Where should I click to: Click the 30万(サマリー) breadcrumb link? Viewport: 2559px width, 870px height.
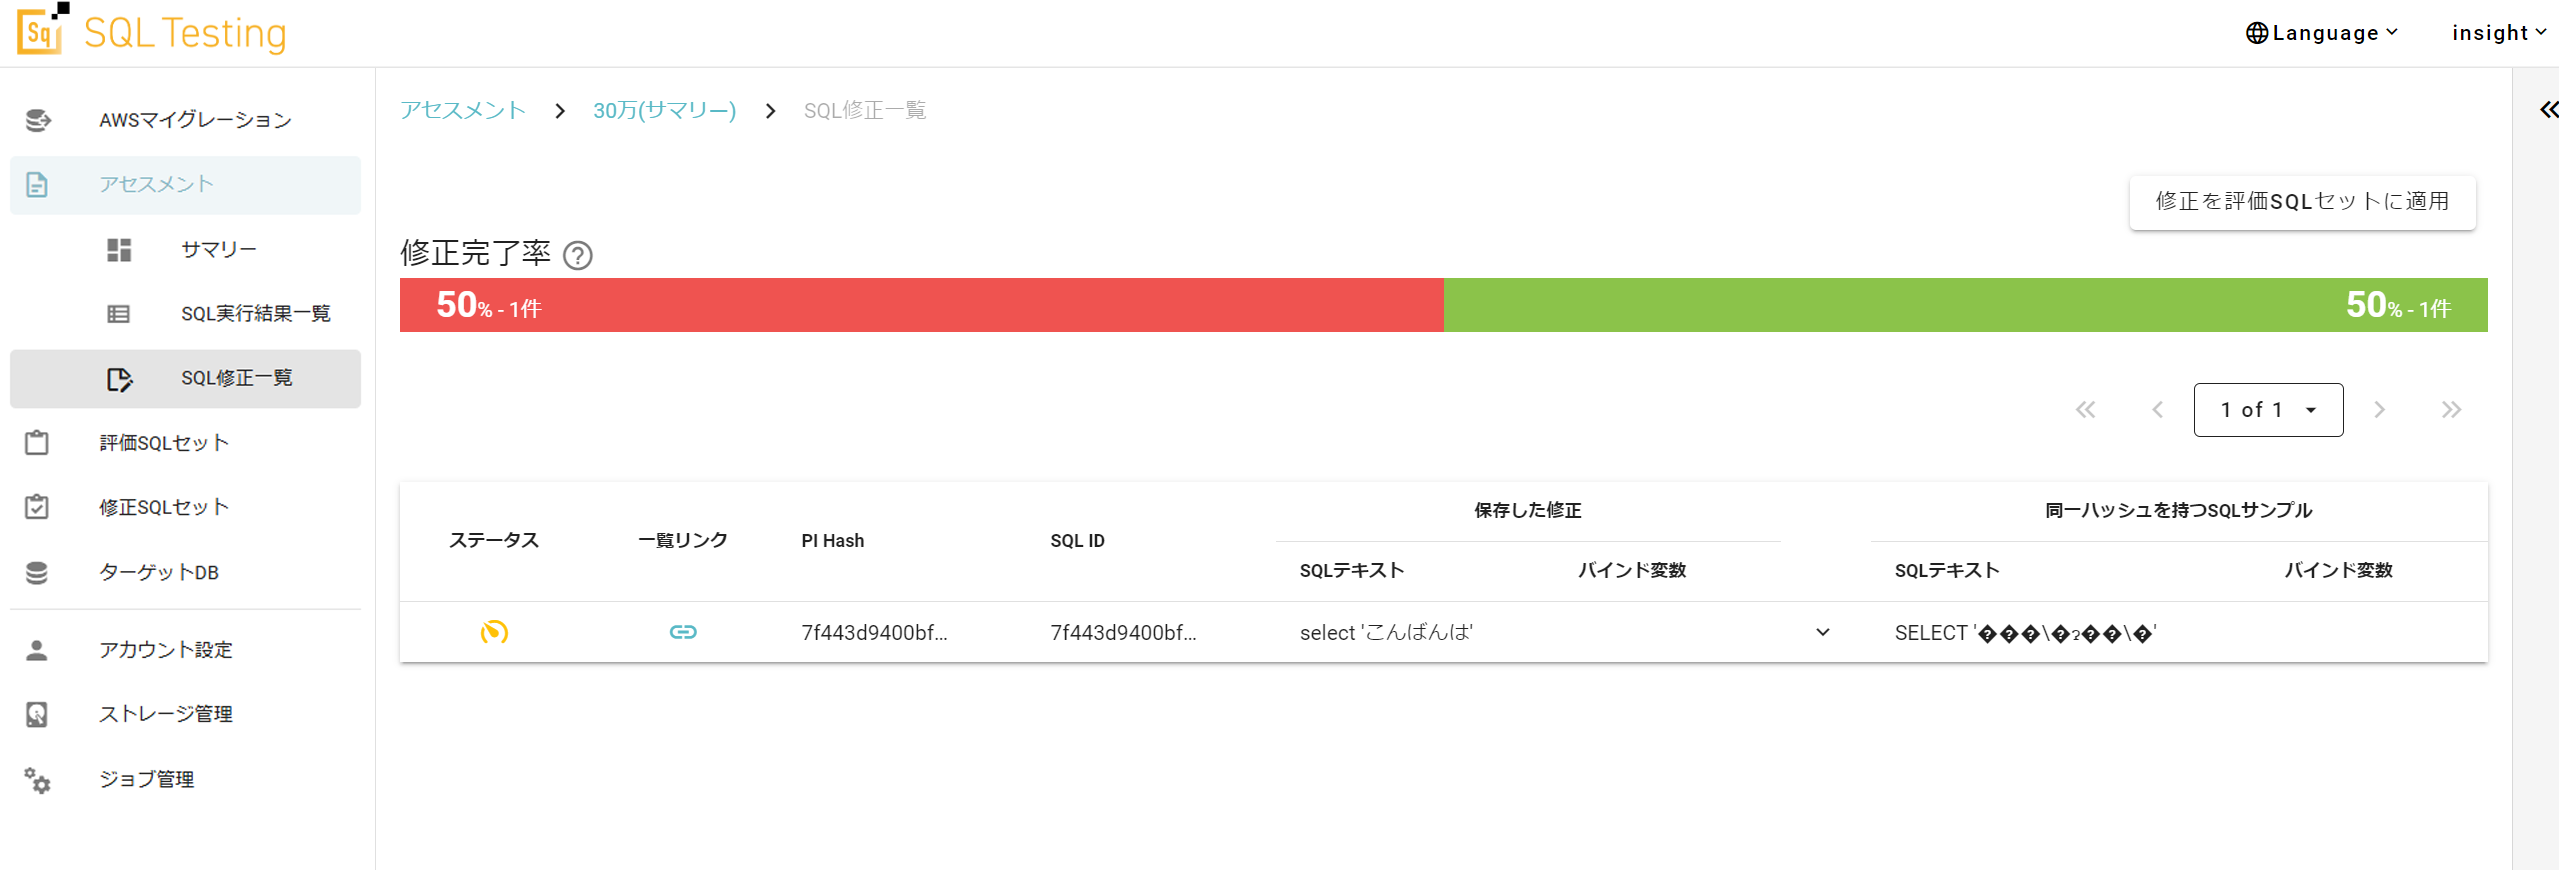tap(664, 110)
